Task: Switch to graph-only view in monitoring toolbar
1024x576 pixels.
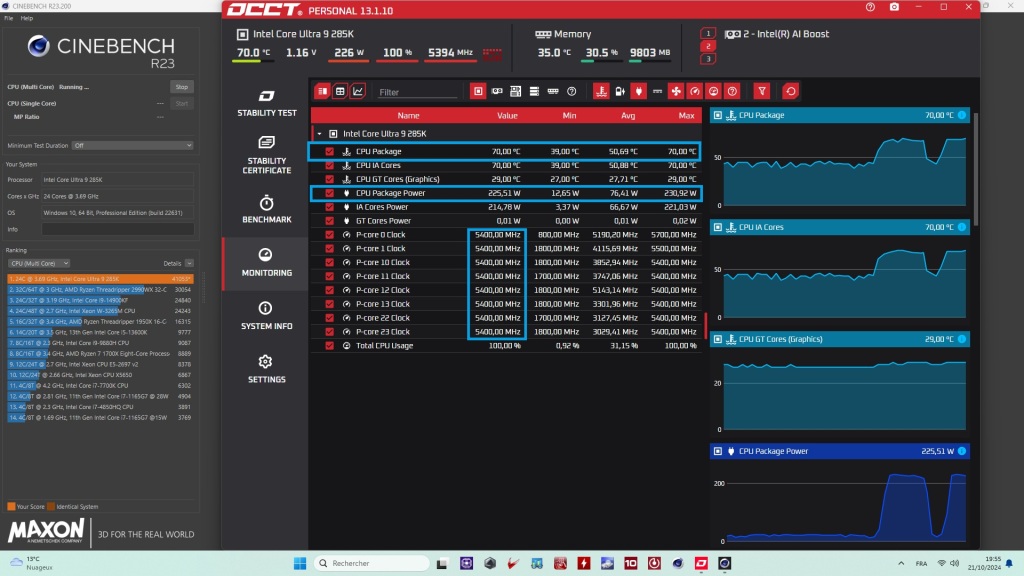Action: 358,91
